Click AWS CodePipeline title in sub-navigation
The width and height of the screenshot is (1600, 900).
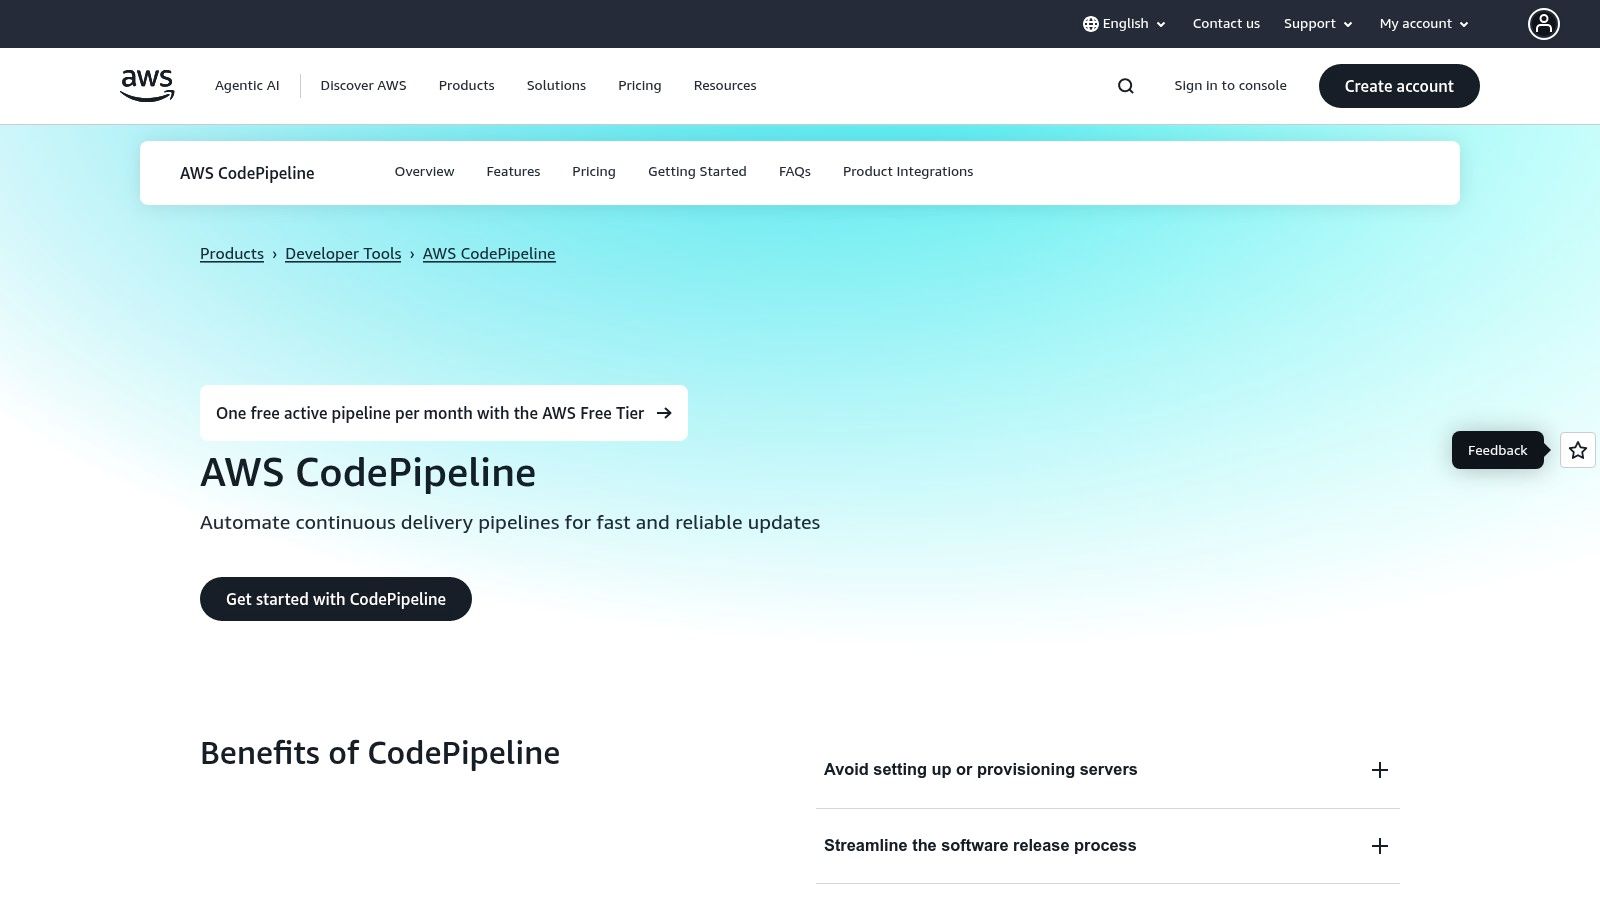247,173
